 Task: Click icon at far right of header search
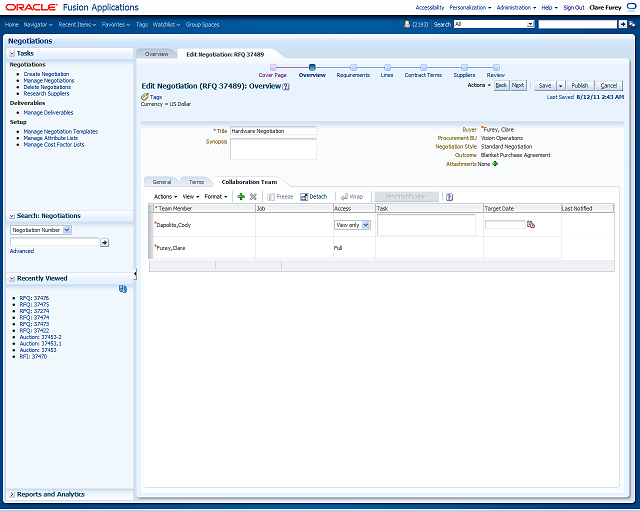point(632,24)
